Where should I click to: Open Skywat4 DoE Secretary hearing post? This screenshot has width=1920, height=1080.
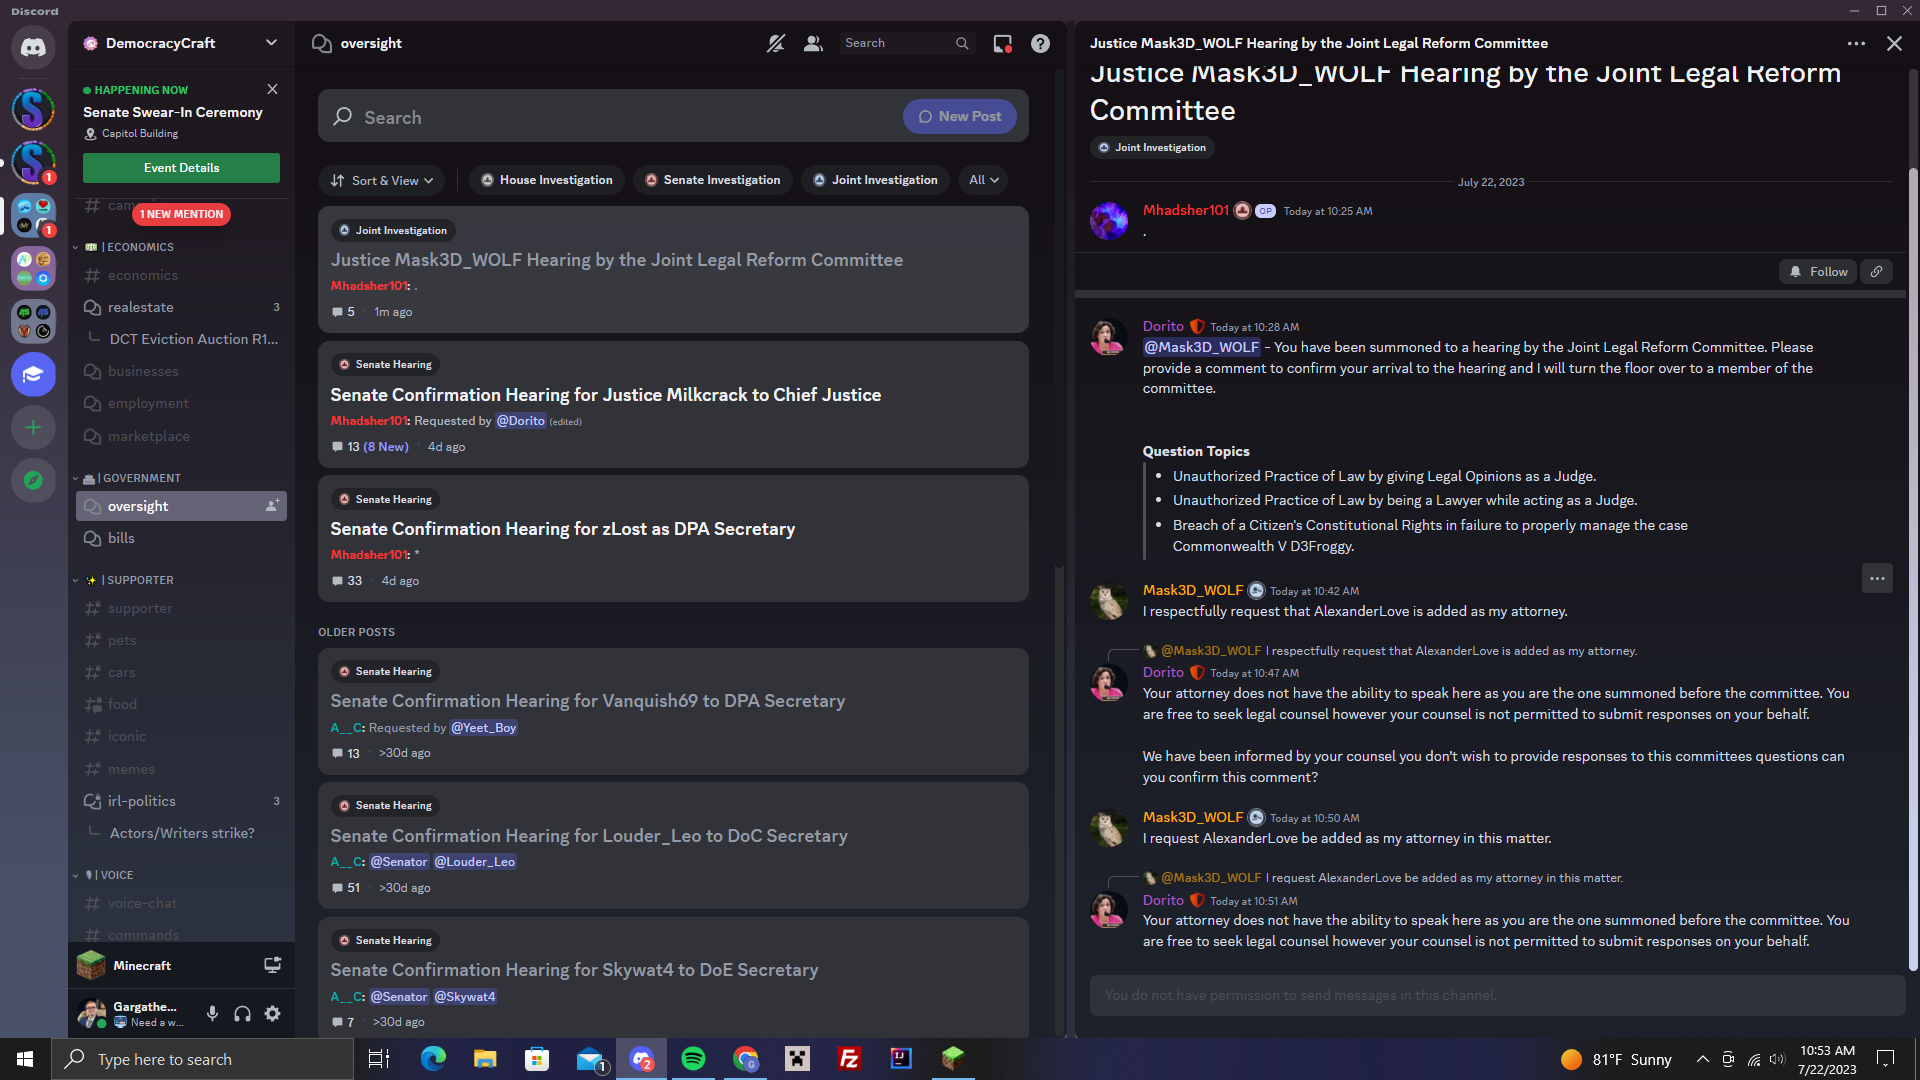tap(673, 977)
